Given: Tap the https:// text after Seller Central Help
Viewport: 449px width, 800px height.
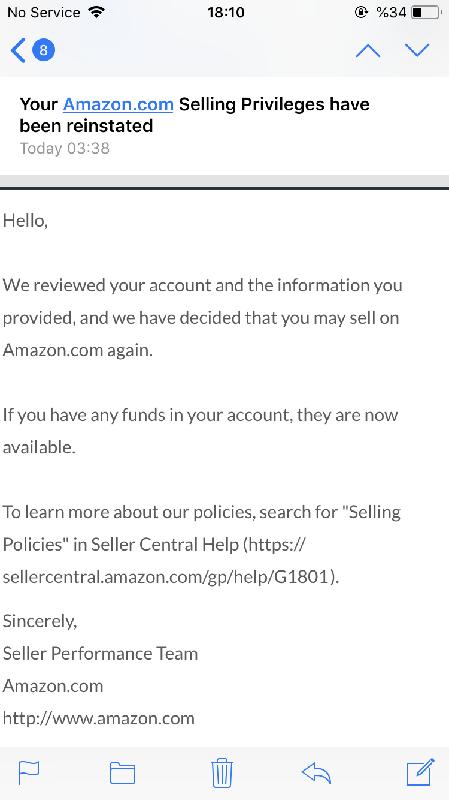Looking at the screenshot, I should point(277,544).
